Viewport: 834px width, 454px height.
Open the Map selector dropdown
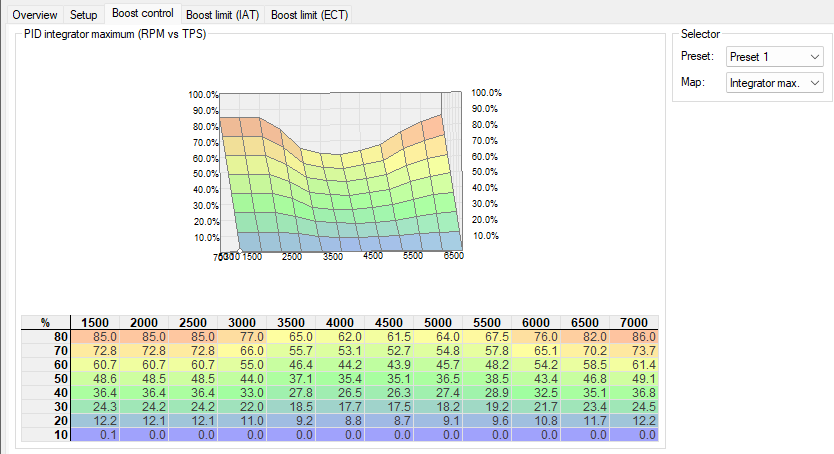click(775, 83)
